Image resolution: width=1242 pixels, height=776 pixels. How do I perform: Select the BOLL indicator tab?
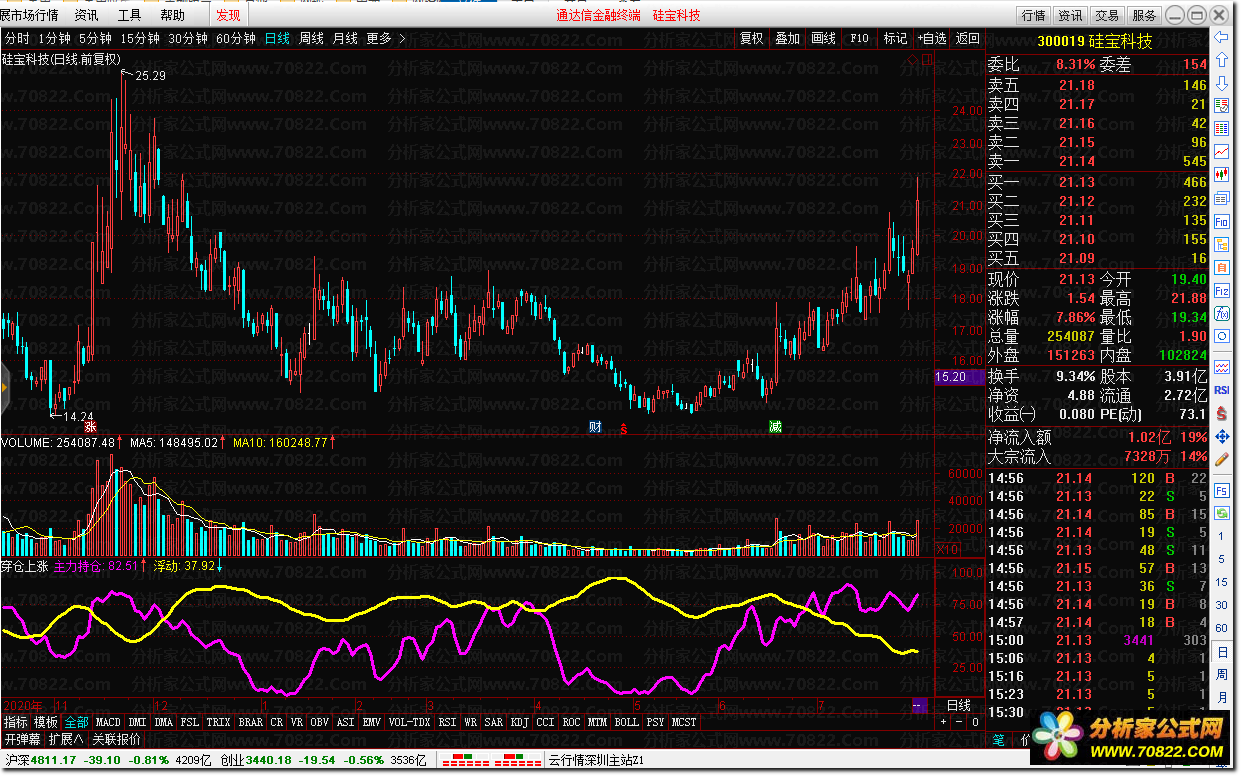[x=626, y=721]
